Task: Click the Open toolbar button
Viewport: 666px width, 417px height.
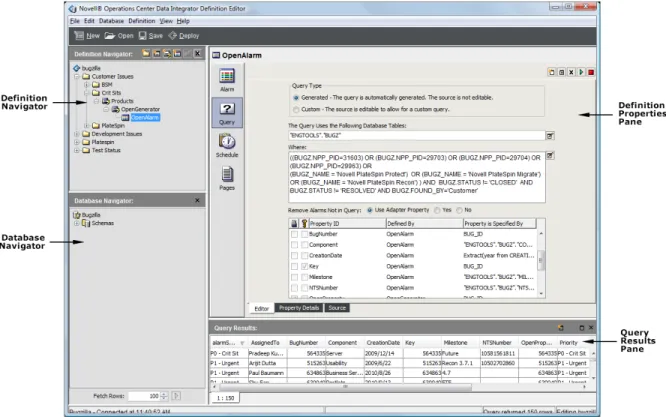Action: coord(119,36)
